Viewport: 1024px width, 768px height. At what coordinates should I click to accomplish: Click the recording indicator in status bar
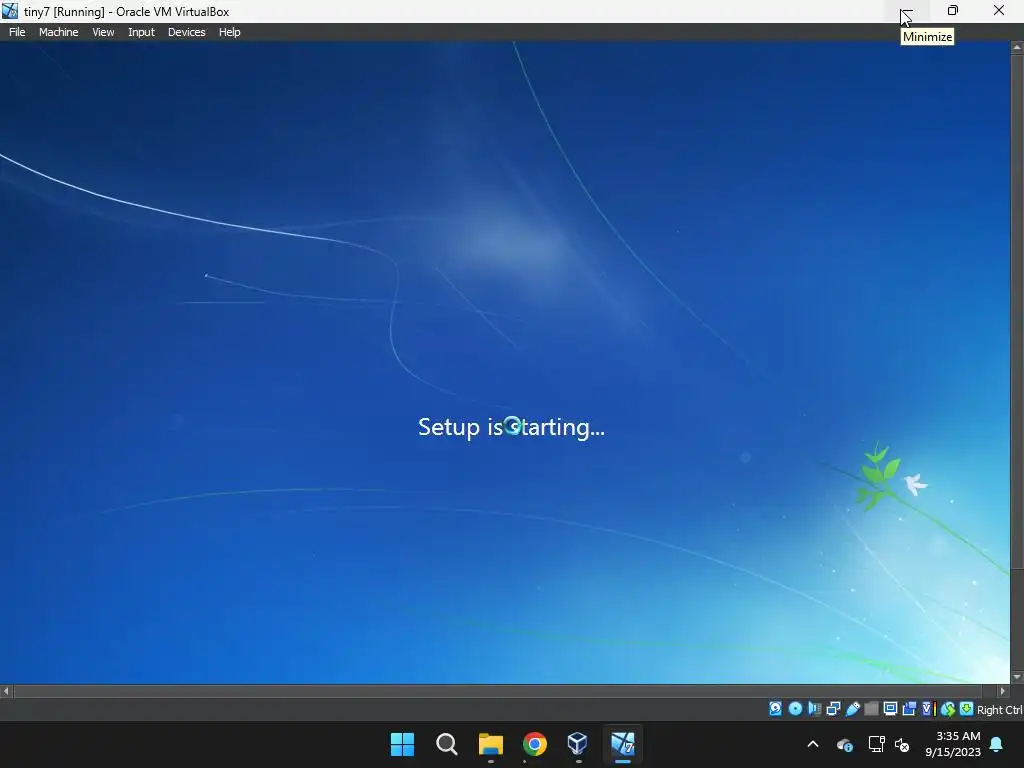pyautogui.click(x=909, y=709)
